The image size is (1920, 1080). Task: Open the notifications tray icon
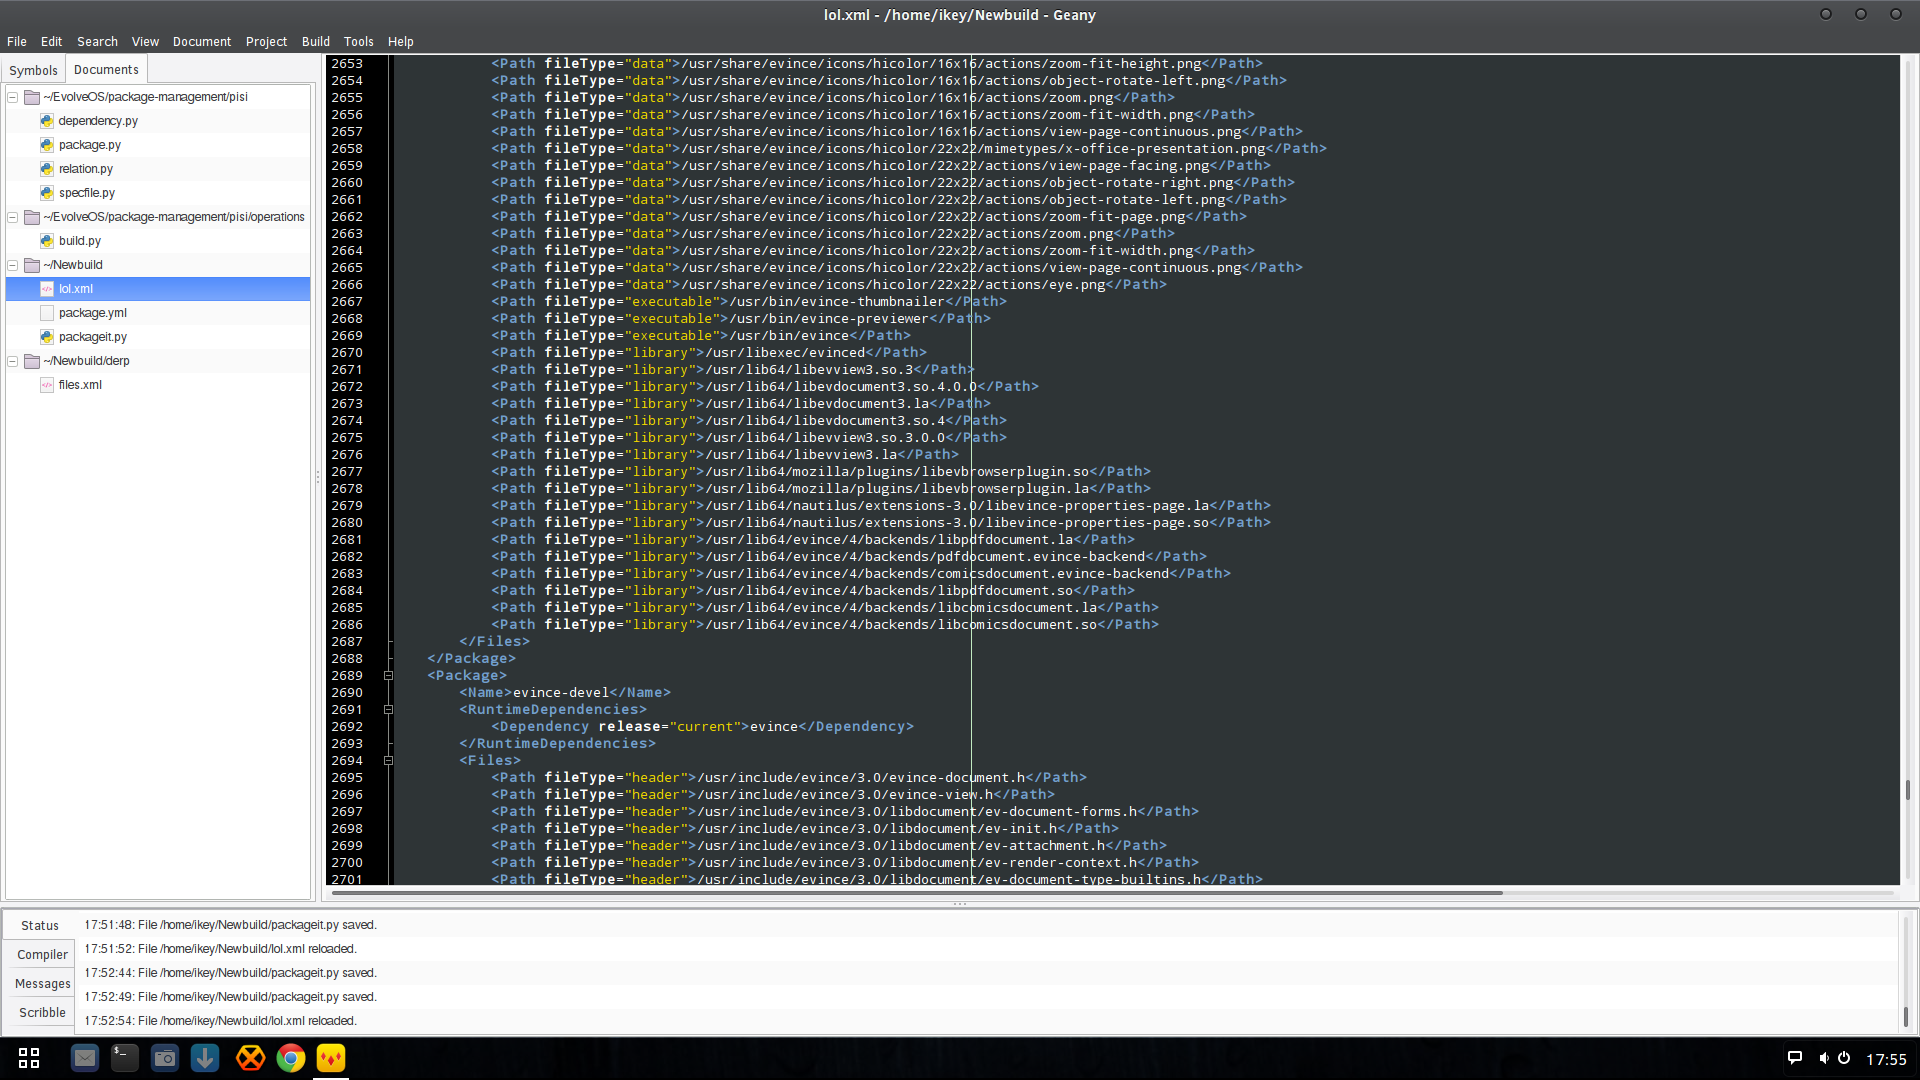[1795, 1058]
